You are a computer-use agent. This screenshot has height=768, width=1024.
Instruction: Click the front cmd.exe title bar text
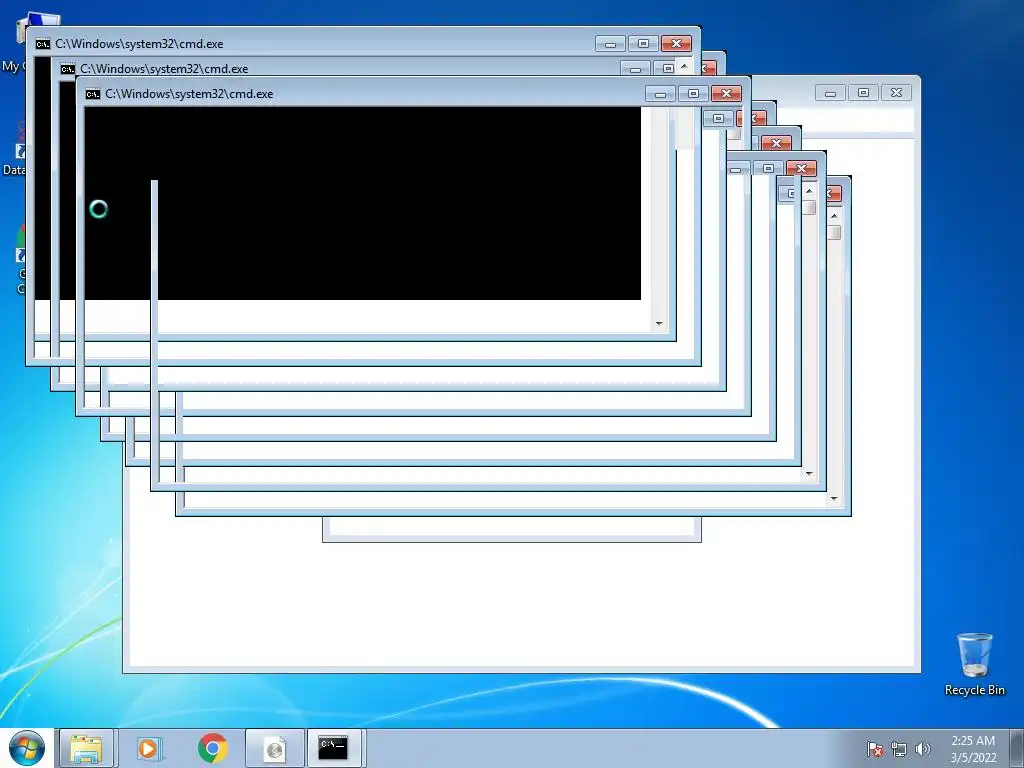pyautogui.click(x=189, y=93)
